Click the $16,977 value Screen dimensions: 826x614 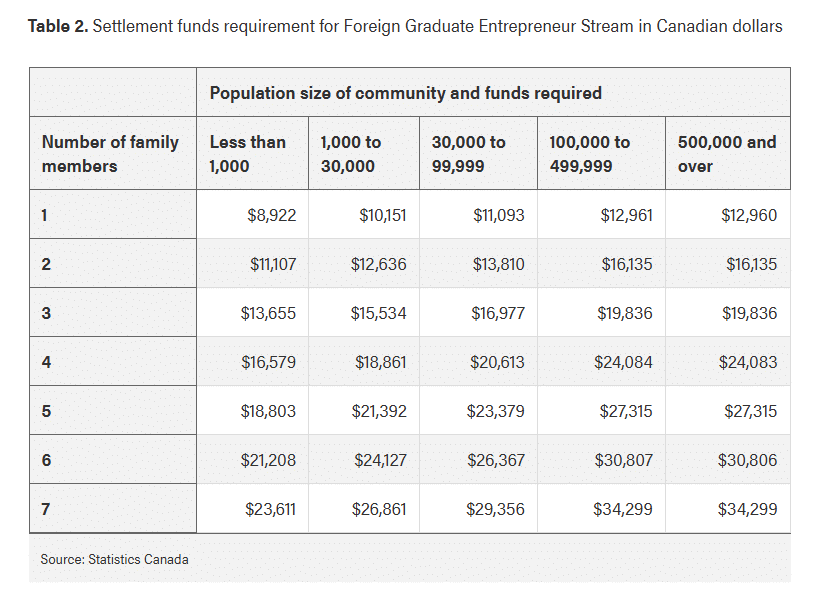(x=497, y=314)
